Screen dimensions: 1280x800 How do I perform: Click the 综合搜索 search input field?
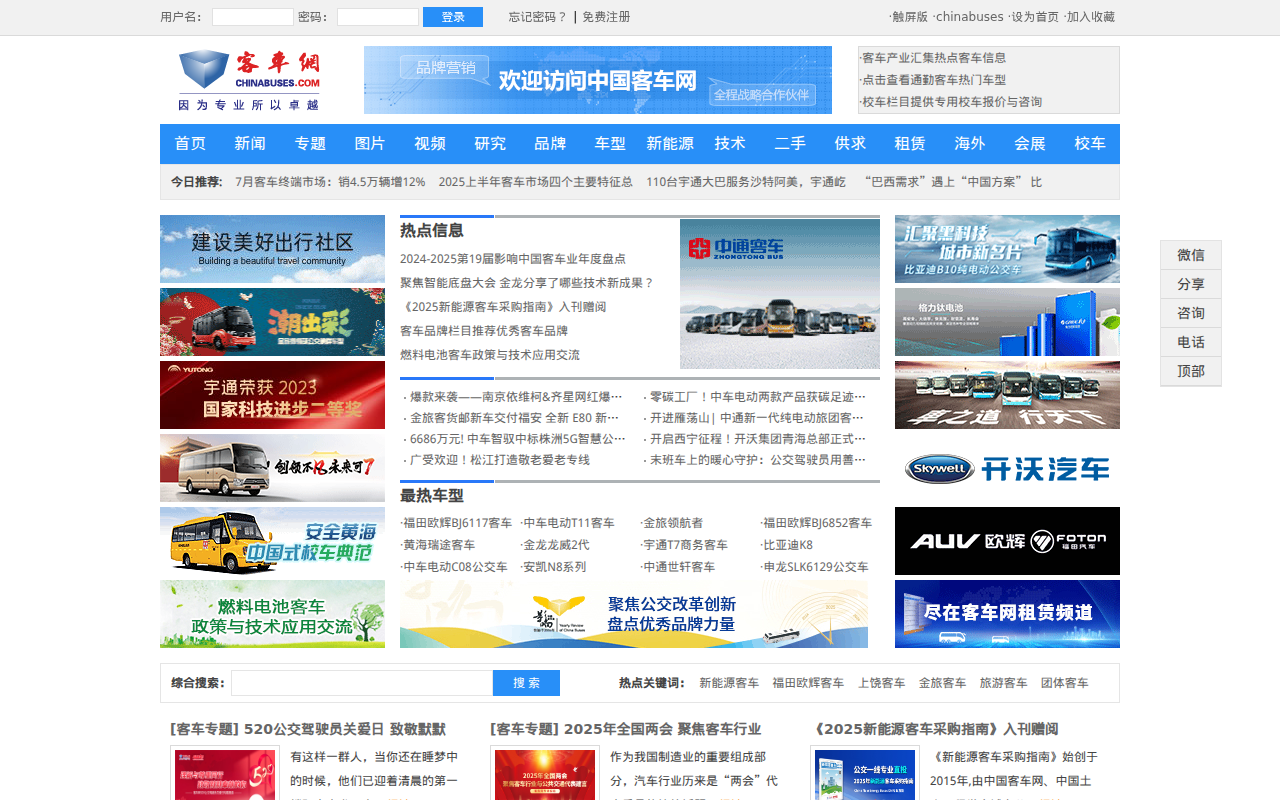[x=362, y=683]
